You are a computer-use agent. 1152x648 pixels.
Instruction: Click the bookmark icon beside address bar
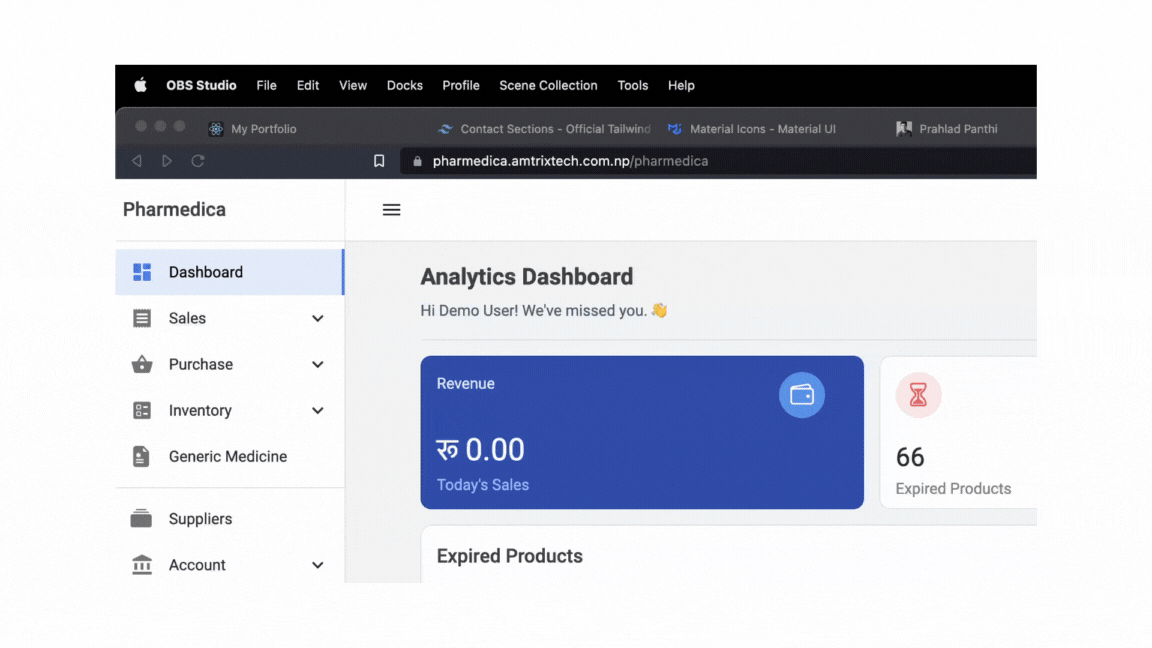click(379, 161)
